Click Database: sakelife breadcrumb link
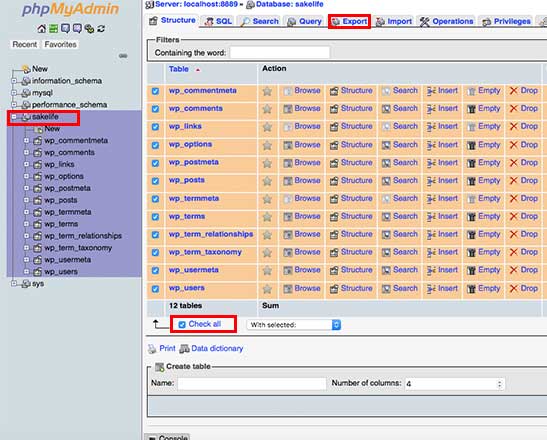This screenshot has height=440, width=547. point(290,5)
